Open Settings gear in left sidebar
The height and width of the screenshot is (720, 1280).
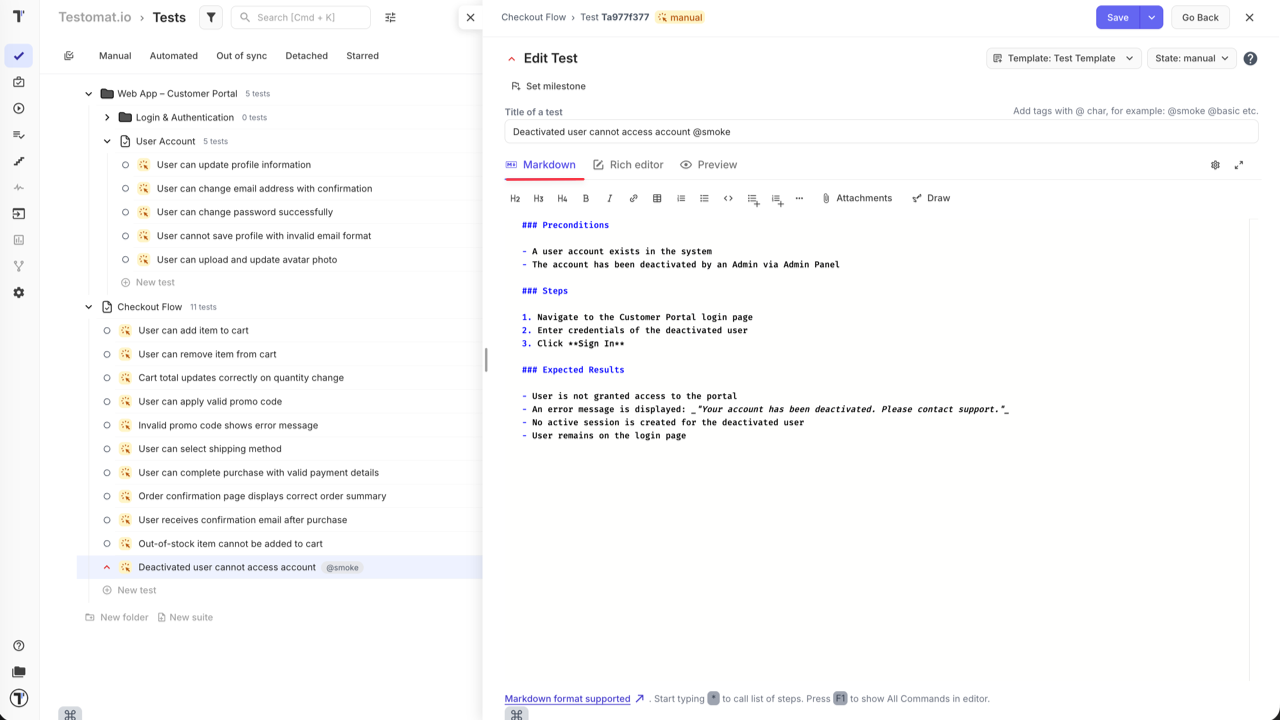pos(18,293)
